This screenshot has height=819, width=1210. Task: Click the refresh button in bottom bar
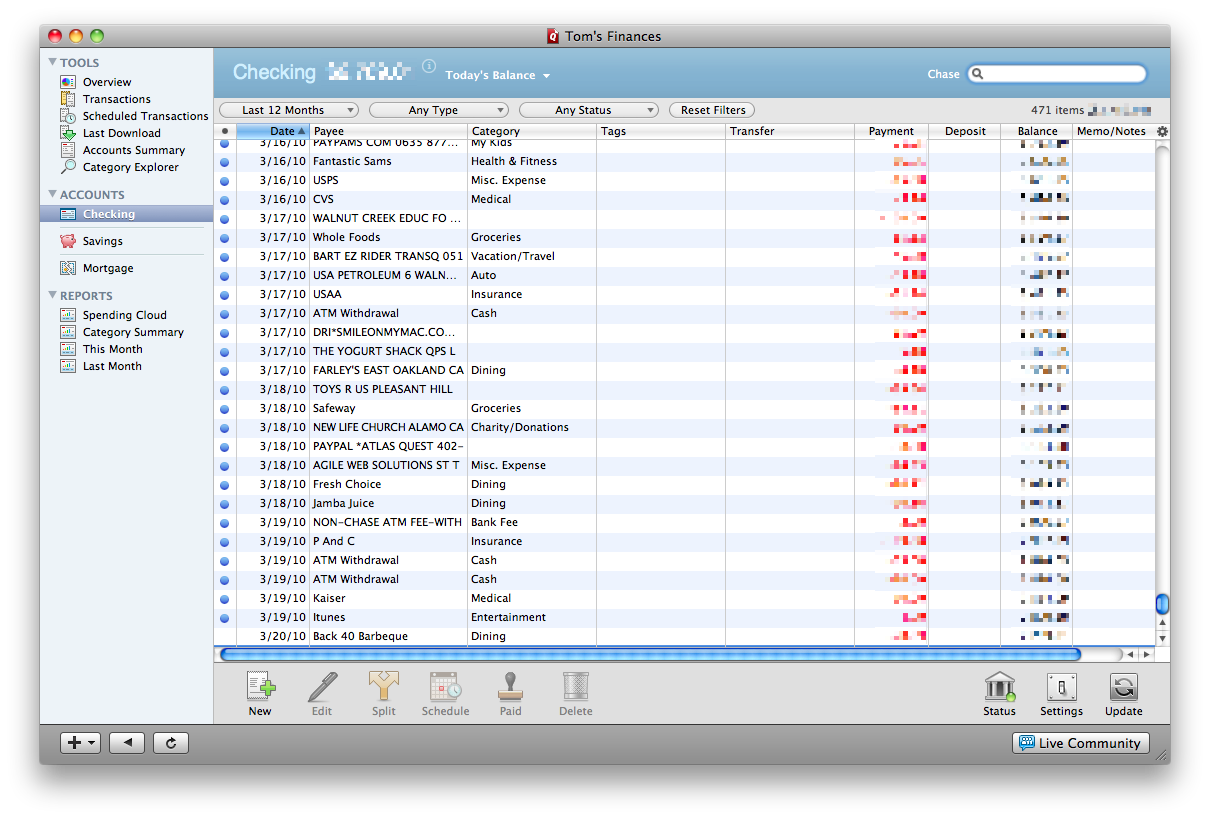[x=171, y=743]
